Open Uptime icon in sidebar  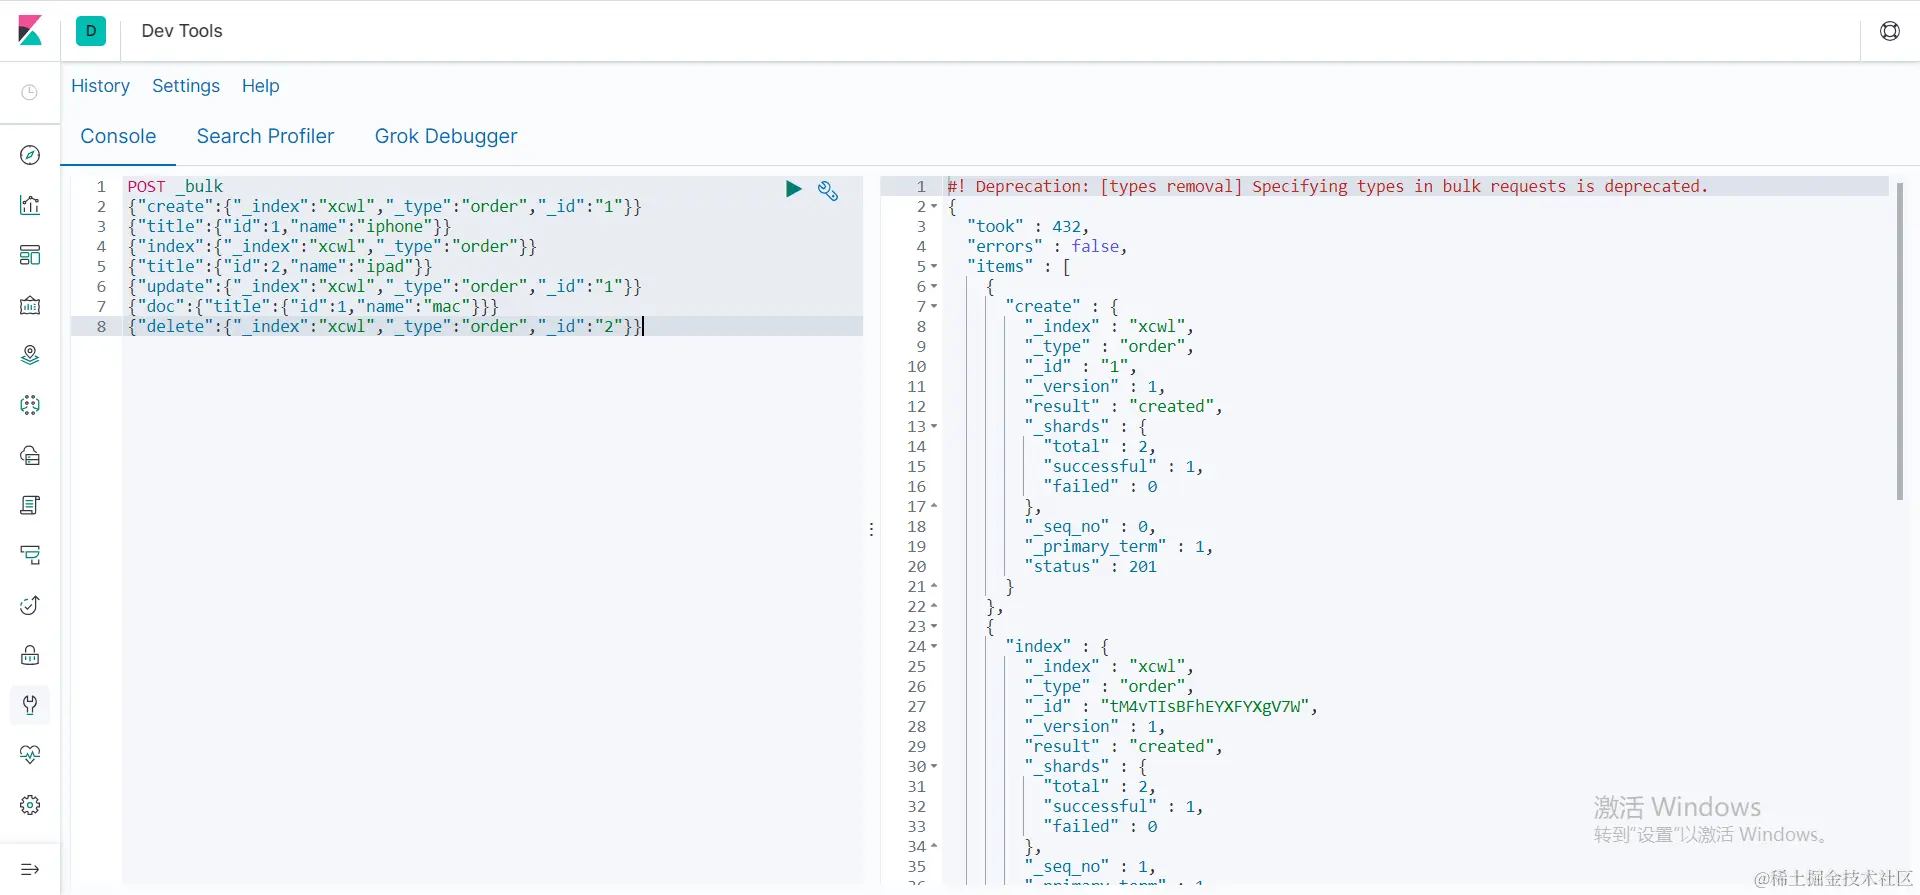pyautogui.click(x=30, y=605)
